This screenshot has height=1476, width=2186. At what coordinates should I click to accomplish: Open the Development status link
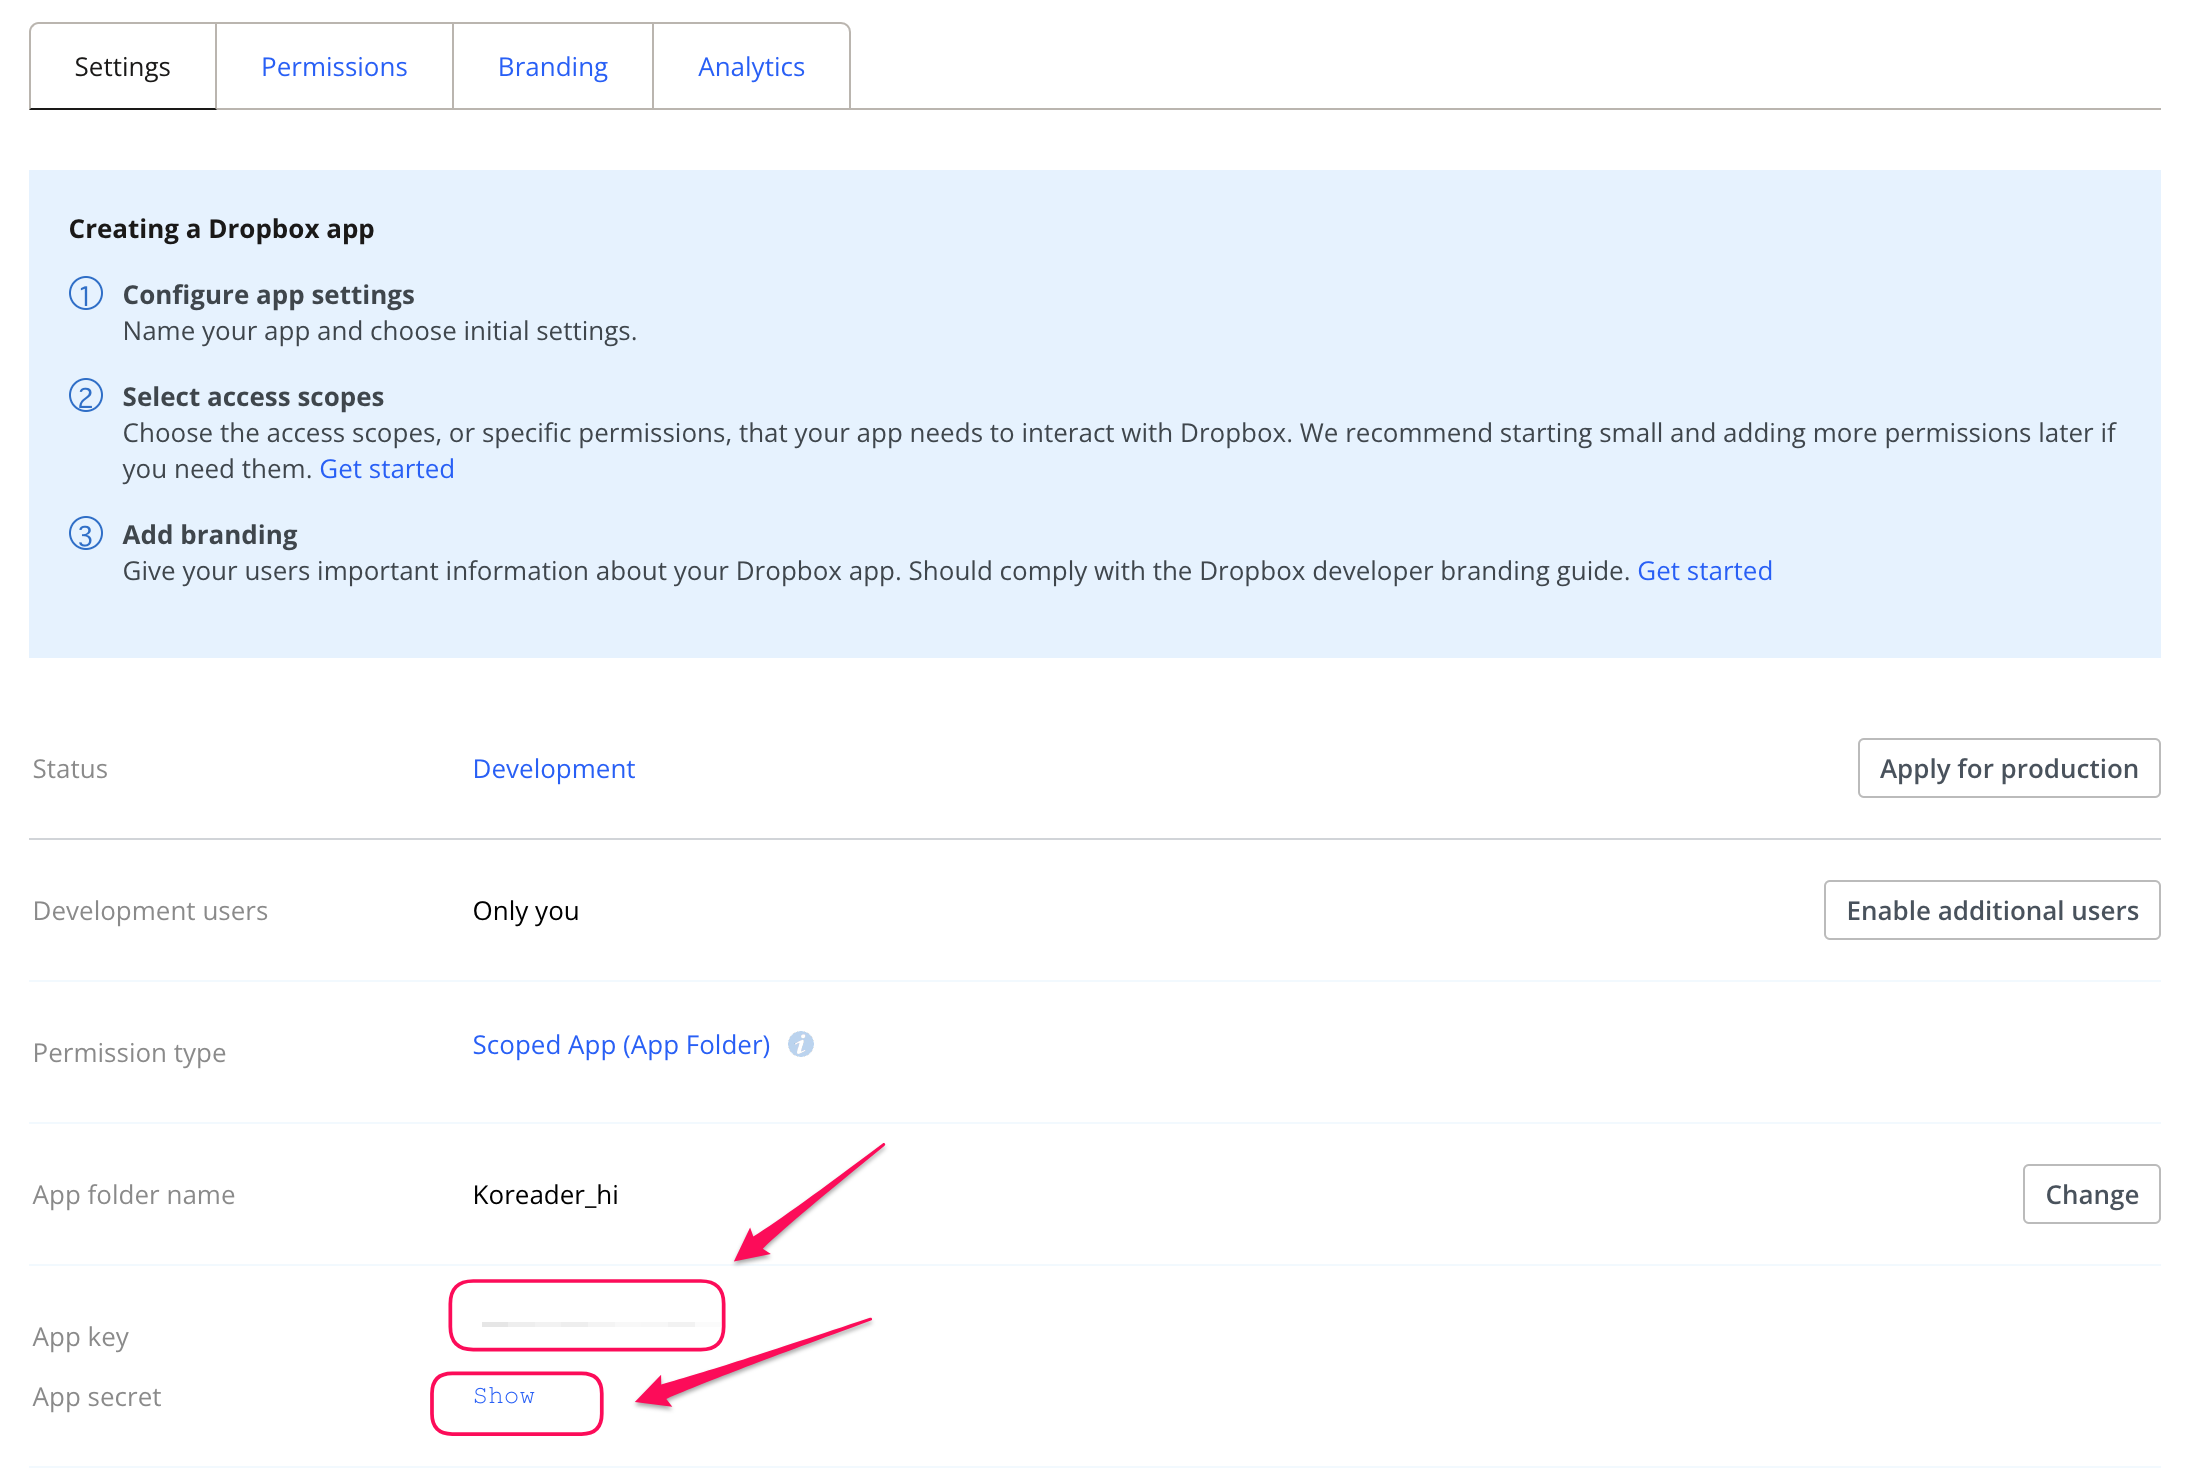click(x=554, y=768)
